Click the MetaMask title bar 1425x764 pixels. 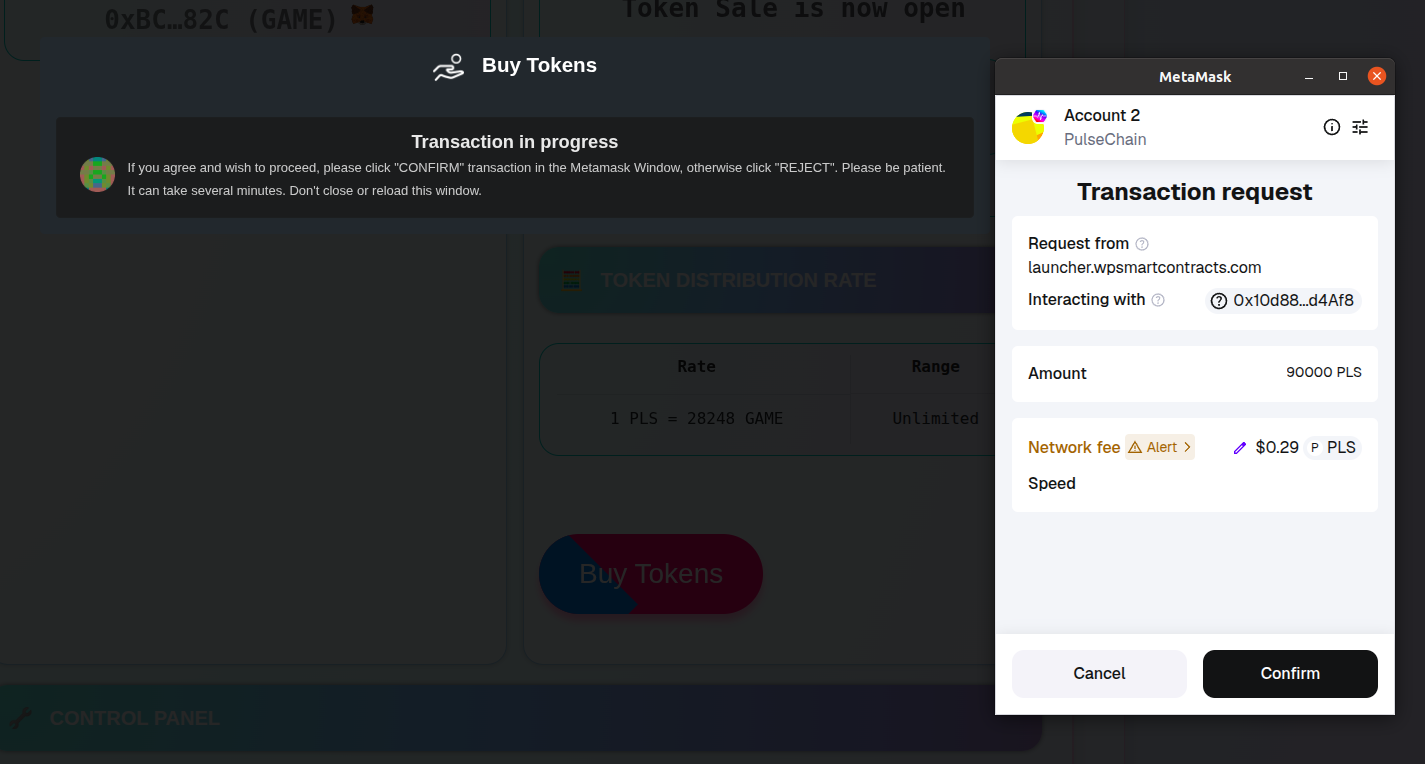[1195, 76]
